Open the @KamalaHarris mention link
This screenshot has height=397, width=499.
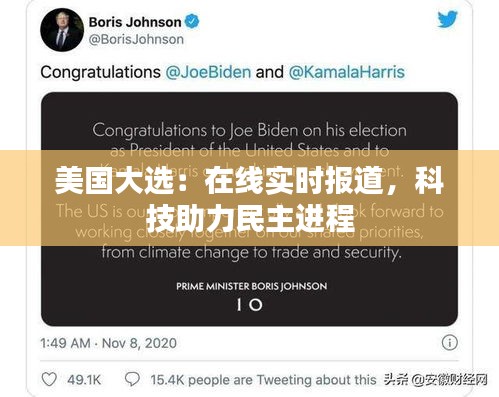pyautogui.click(x=347, y=72)
